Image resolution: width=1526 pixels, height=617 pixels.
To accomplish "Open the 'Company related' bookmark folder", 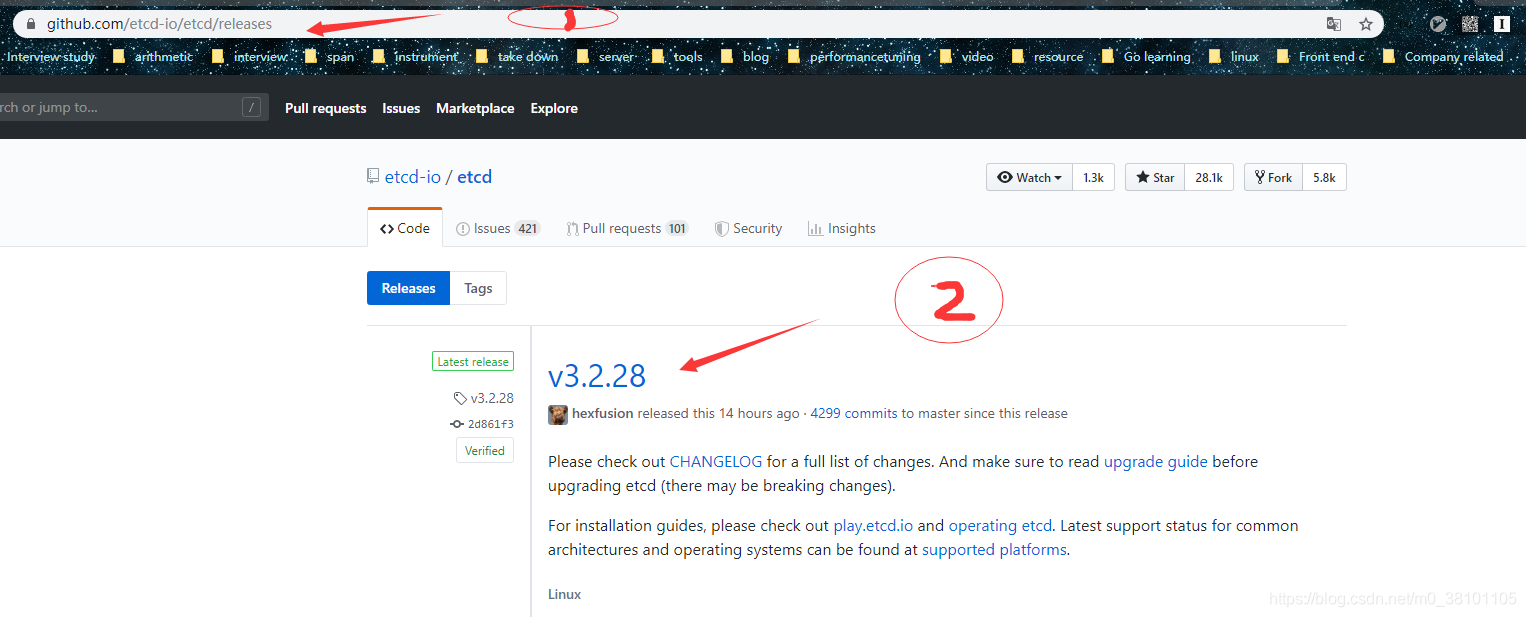I will 1443,57.
